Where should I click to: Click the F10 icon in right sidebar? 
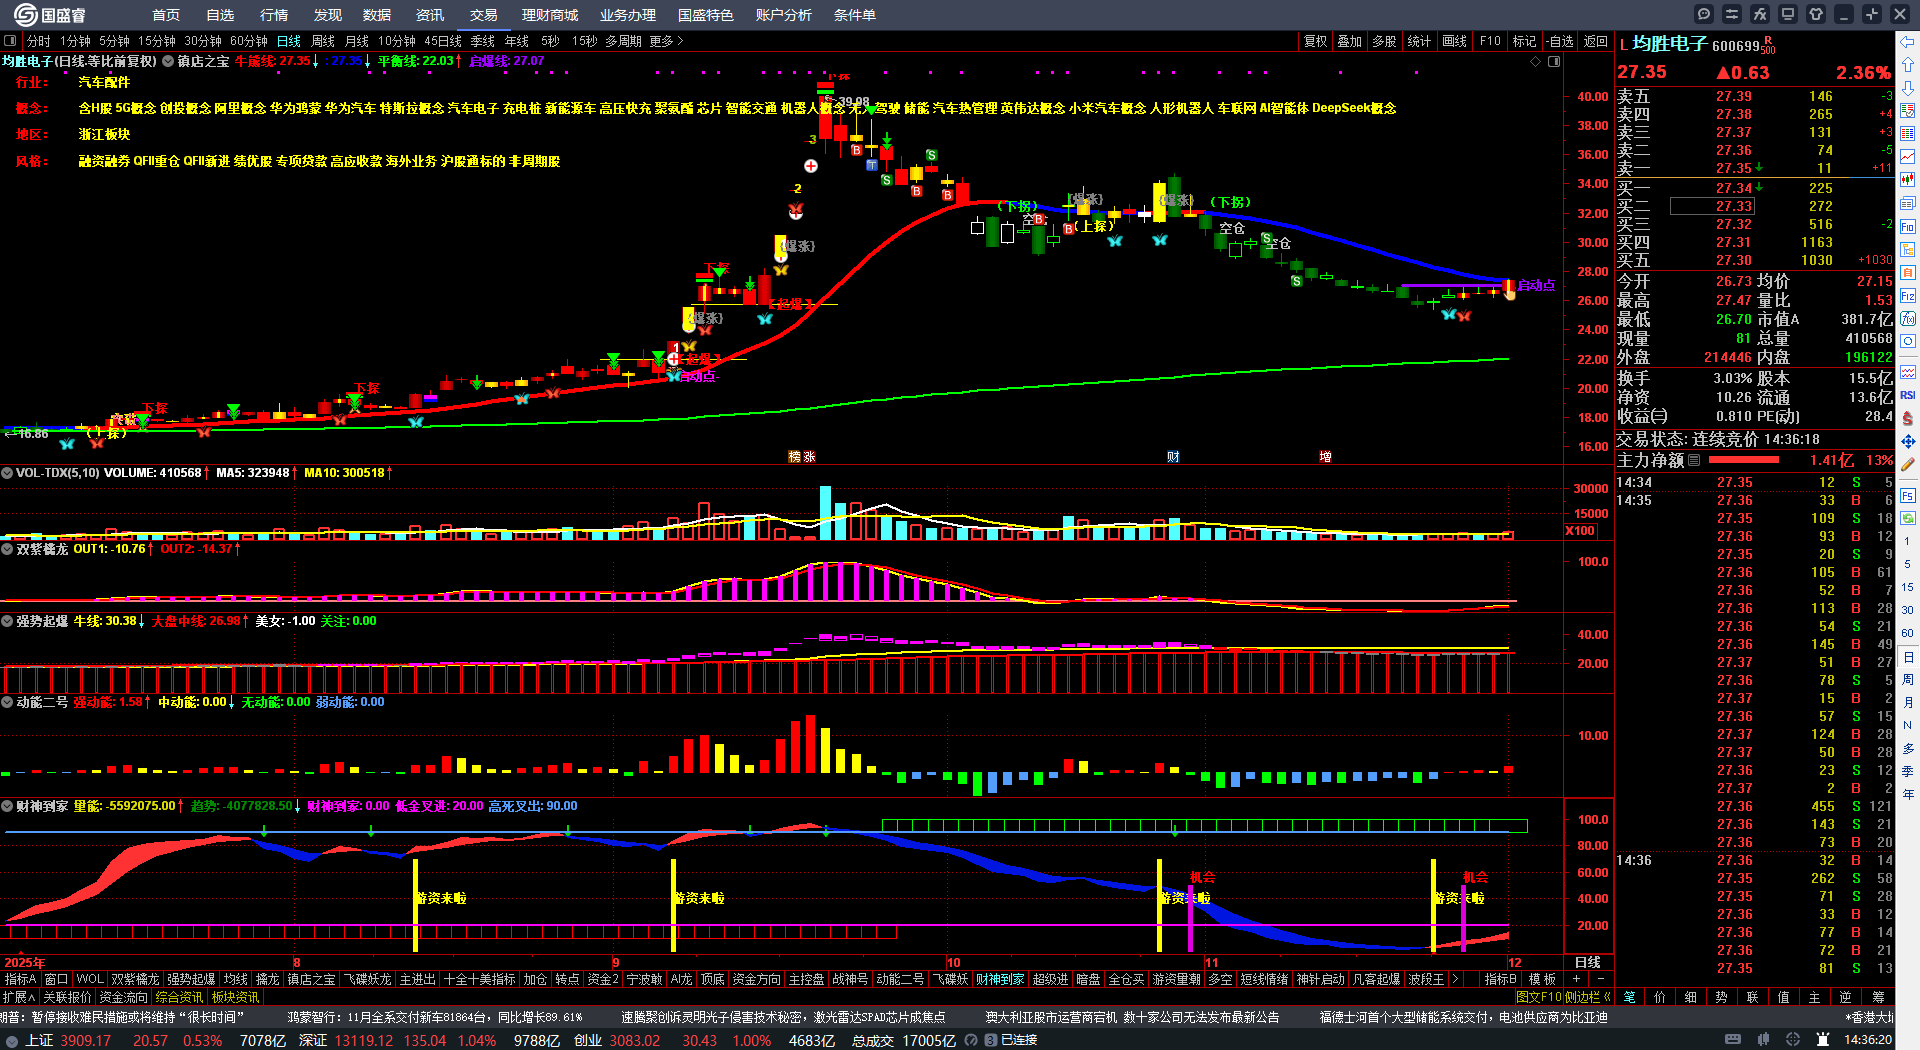point(1908,227)
